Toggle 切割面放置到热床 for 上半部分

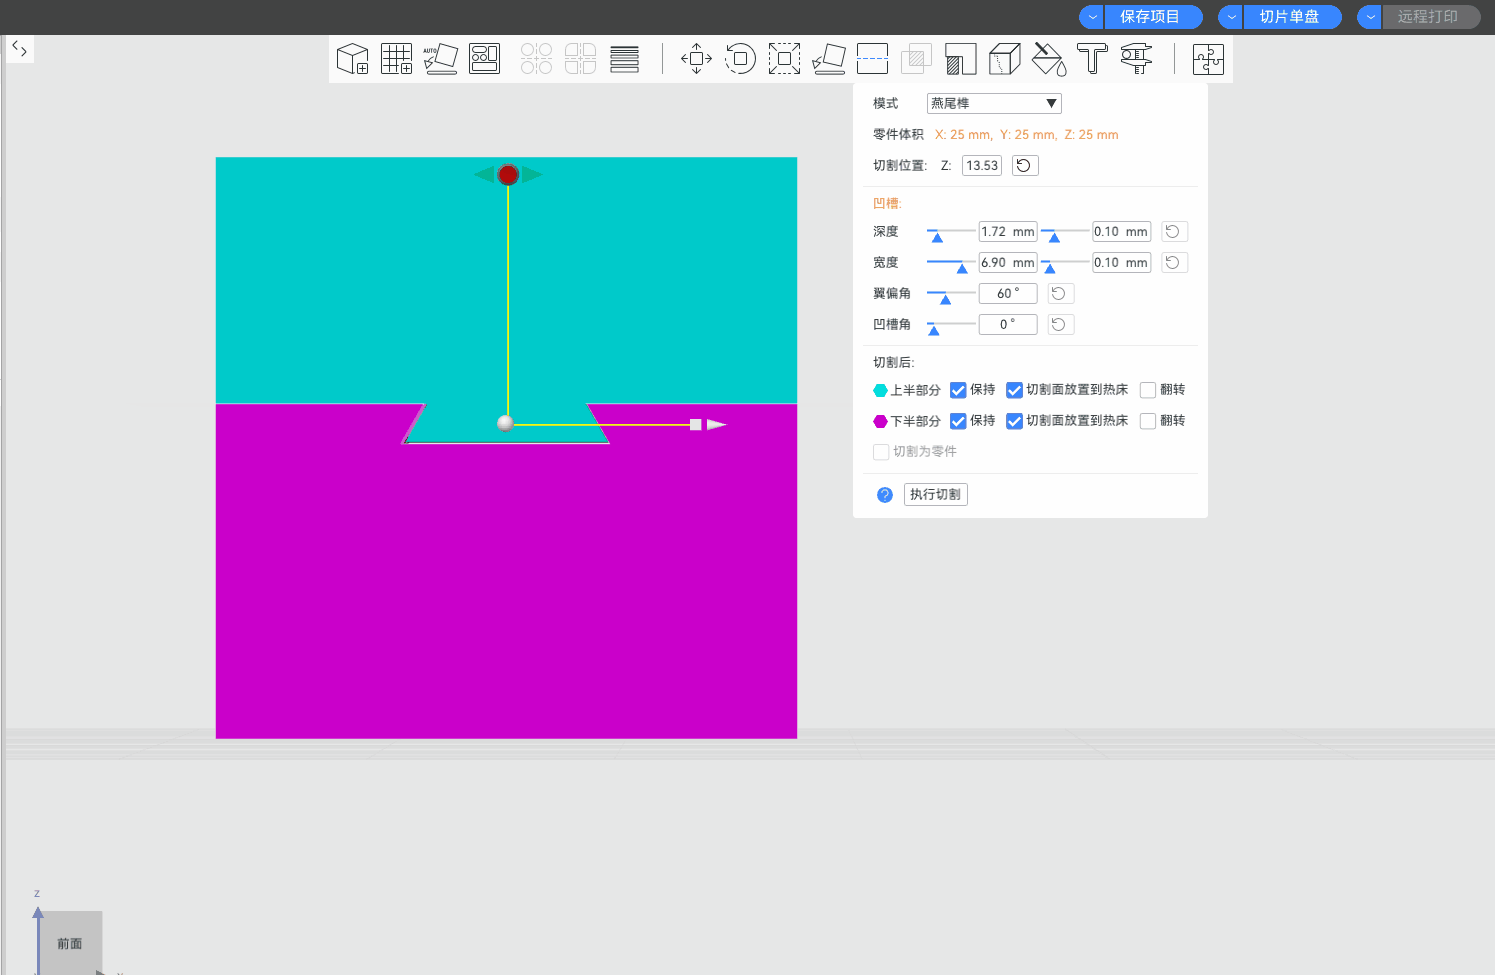coord(1014,390)
